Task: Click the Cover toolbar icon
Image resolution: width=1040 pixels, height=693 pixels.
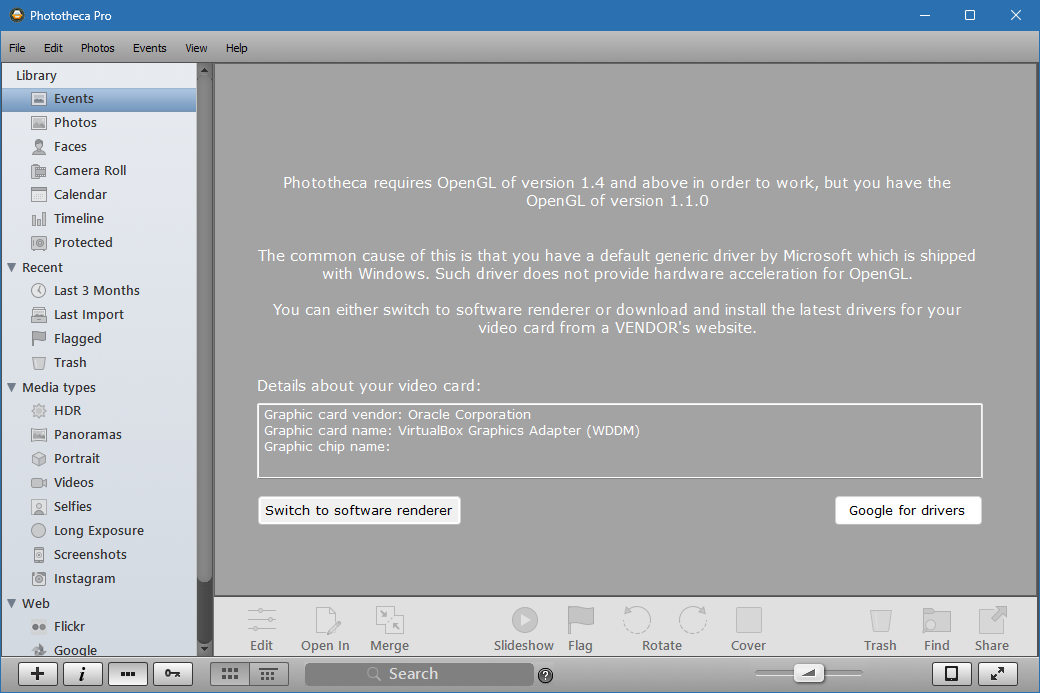Action: 749,621
